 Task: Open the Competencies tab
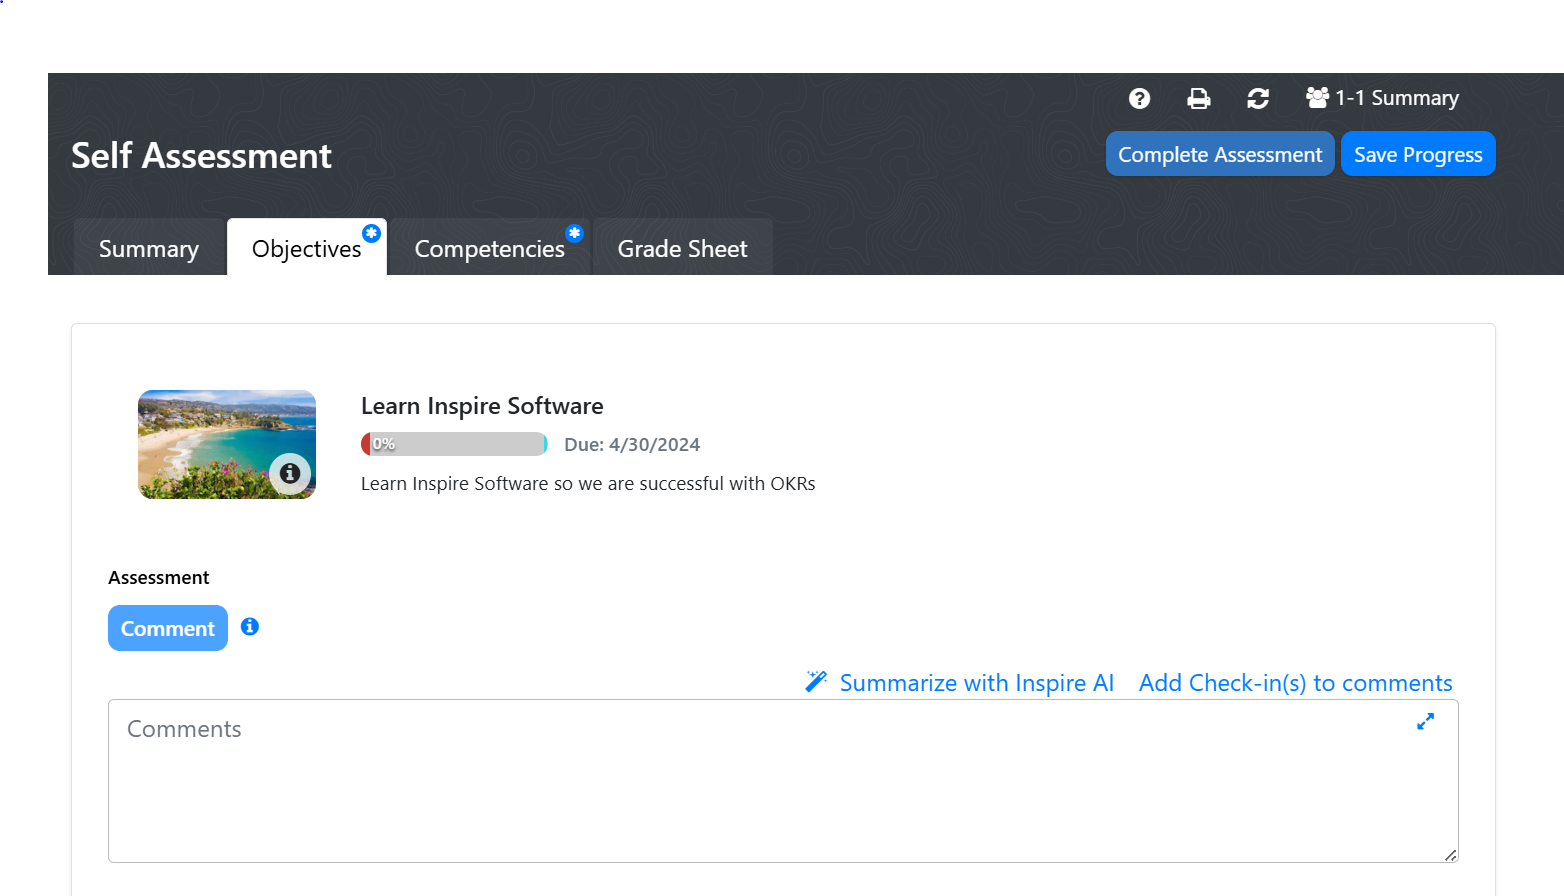[490, 248]
